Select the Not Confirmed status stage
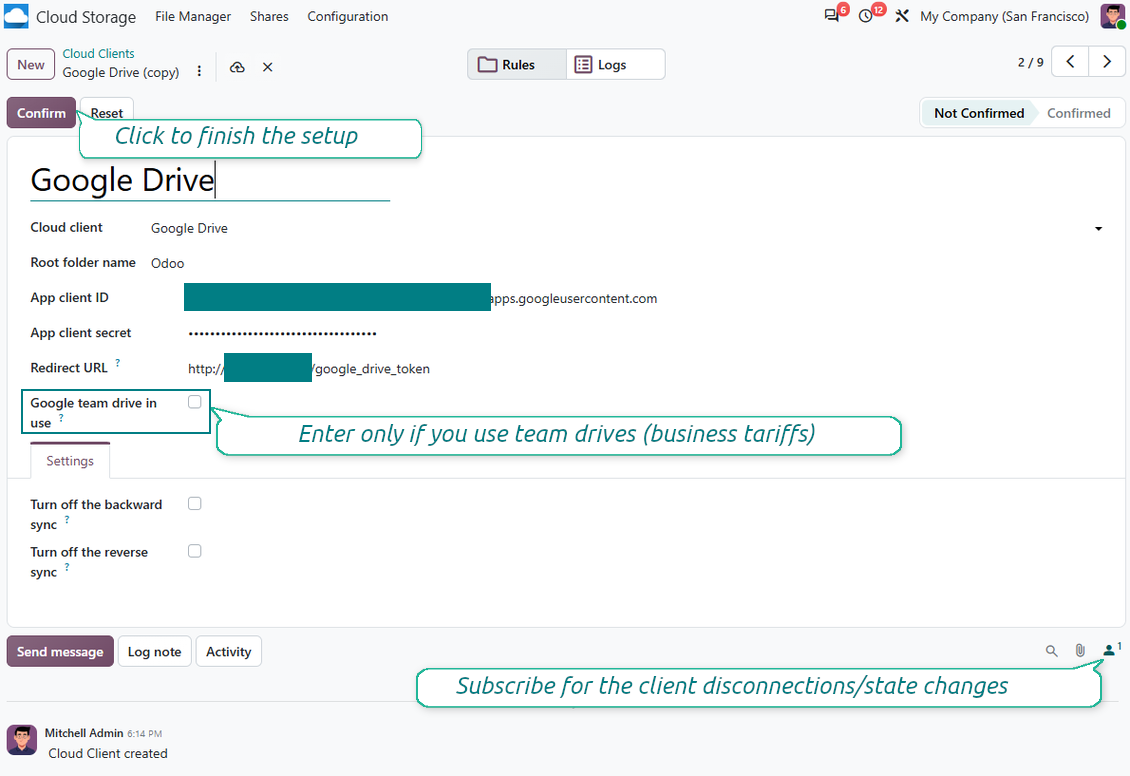The height and width of the screenshot is (776, 1130). point(979,113)
